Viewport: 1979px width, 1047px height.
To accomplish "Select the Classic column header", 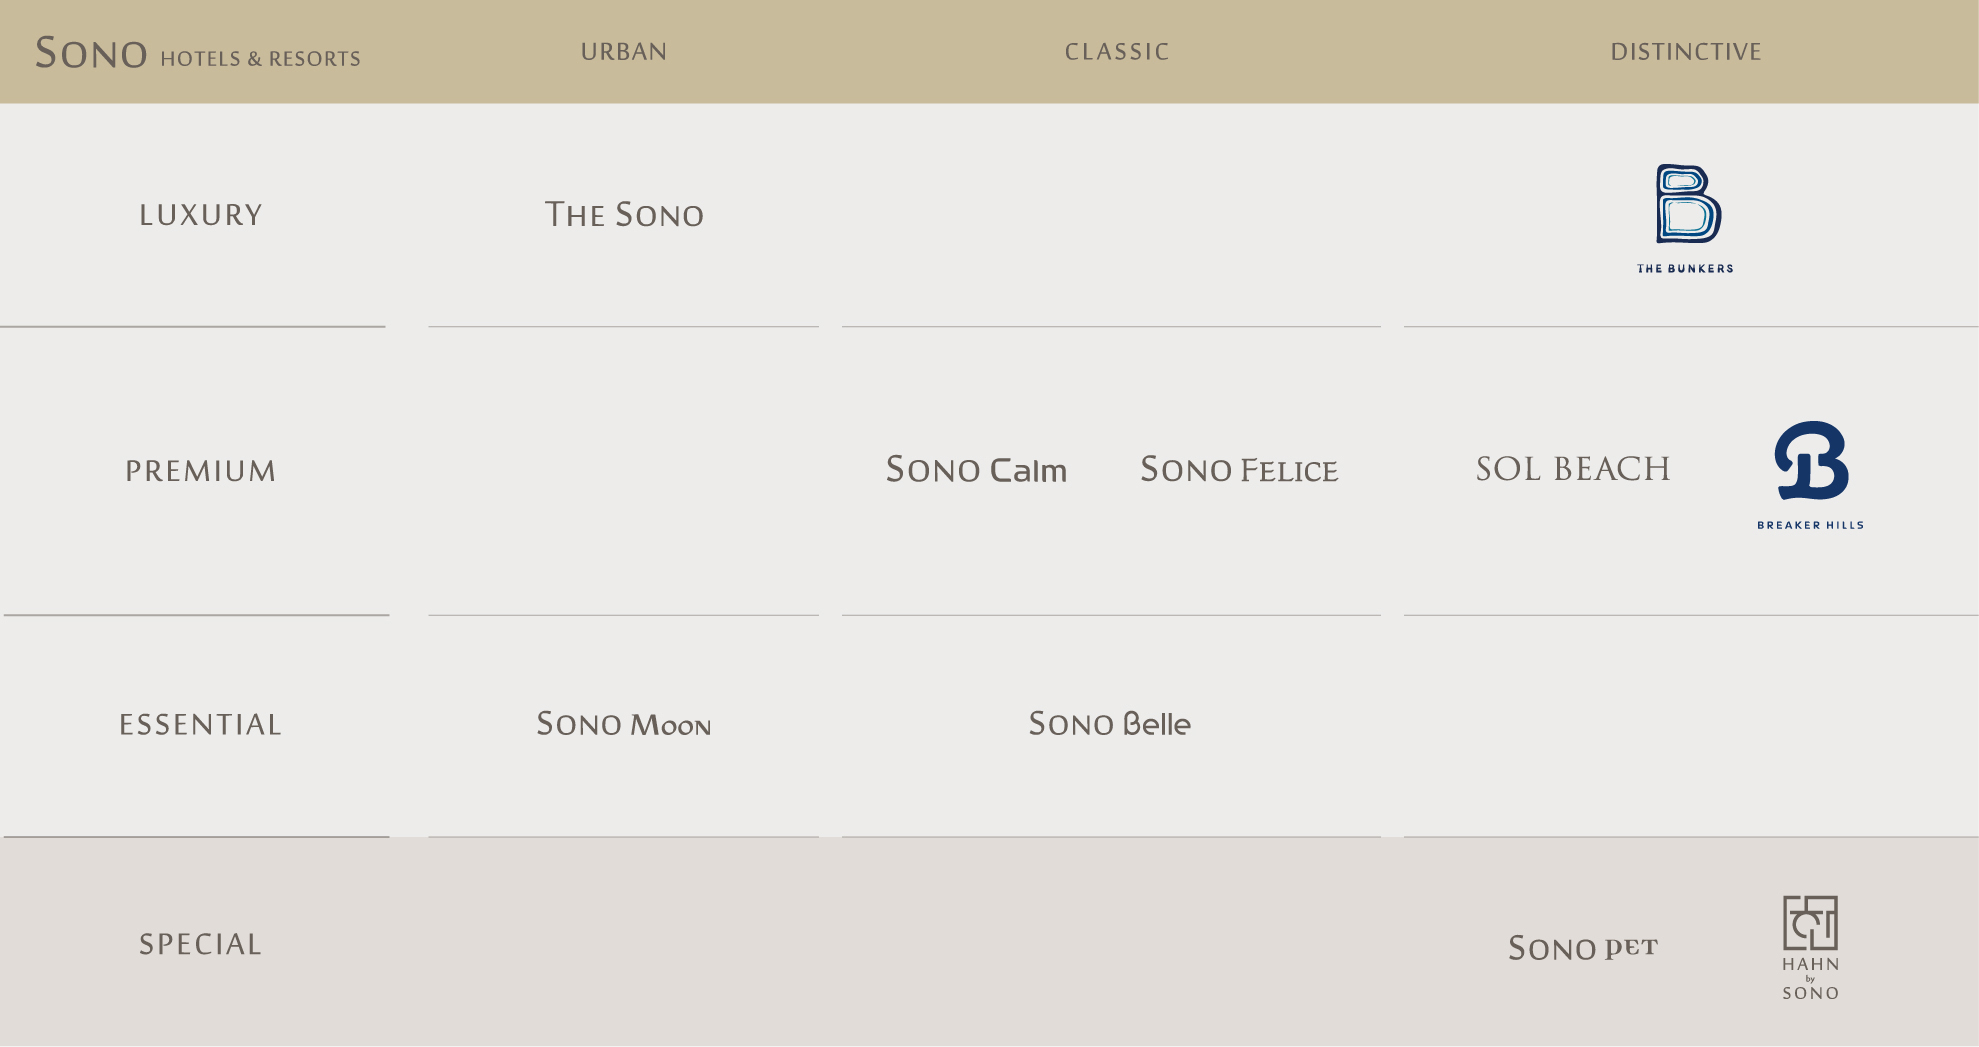I will click(1117, 52).
